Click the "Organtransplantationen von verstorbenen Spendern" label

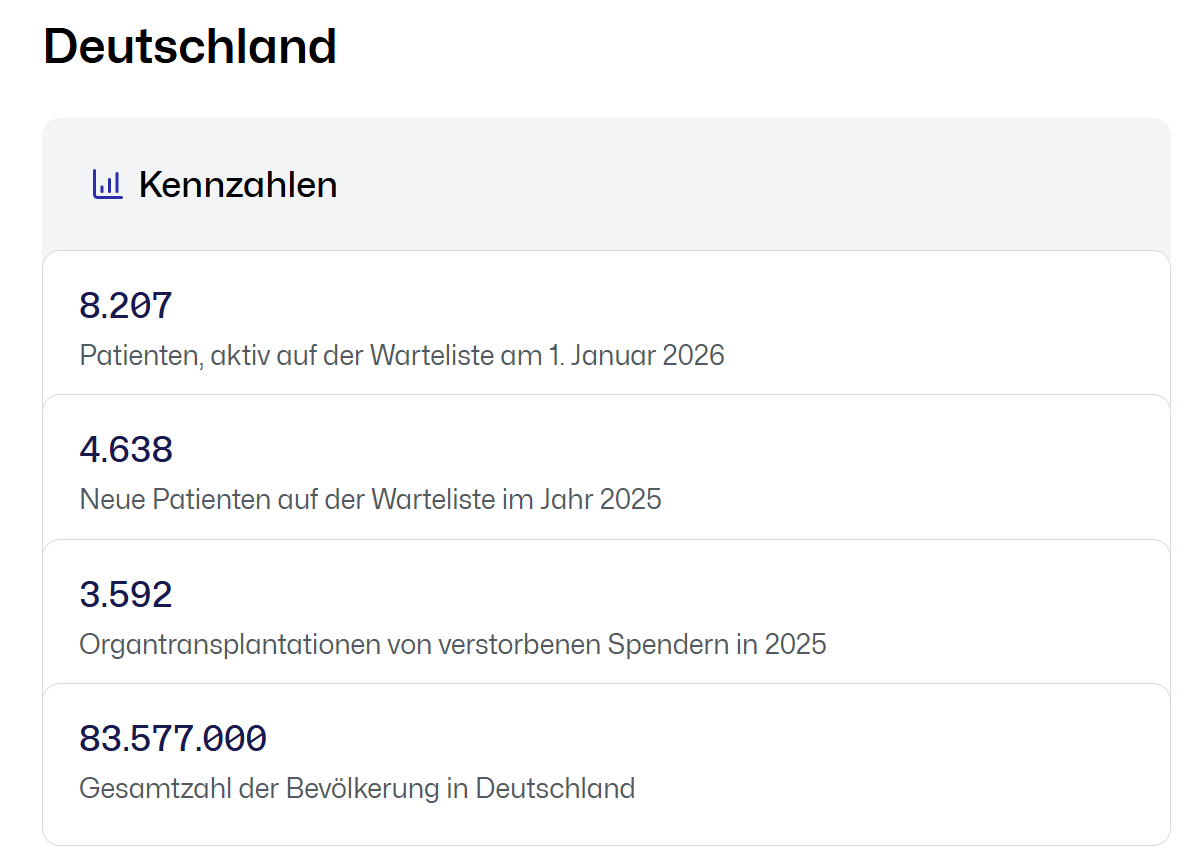[x=340, y=644]
